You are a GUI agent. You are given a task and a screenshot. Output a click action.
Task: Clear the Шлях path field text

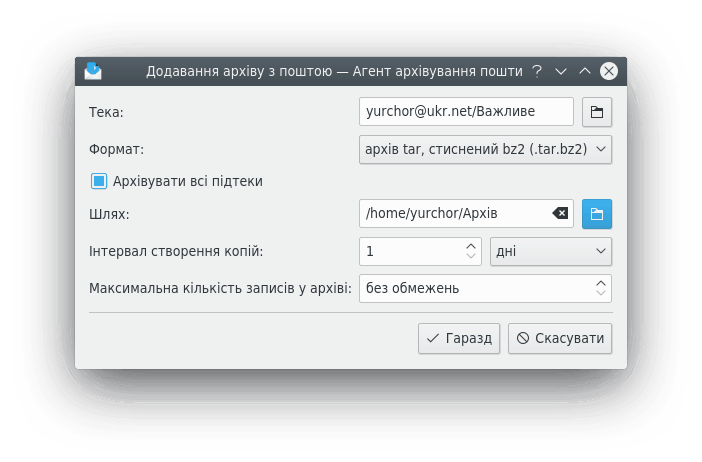pyautogui.click(x=560, y=214)
